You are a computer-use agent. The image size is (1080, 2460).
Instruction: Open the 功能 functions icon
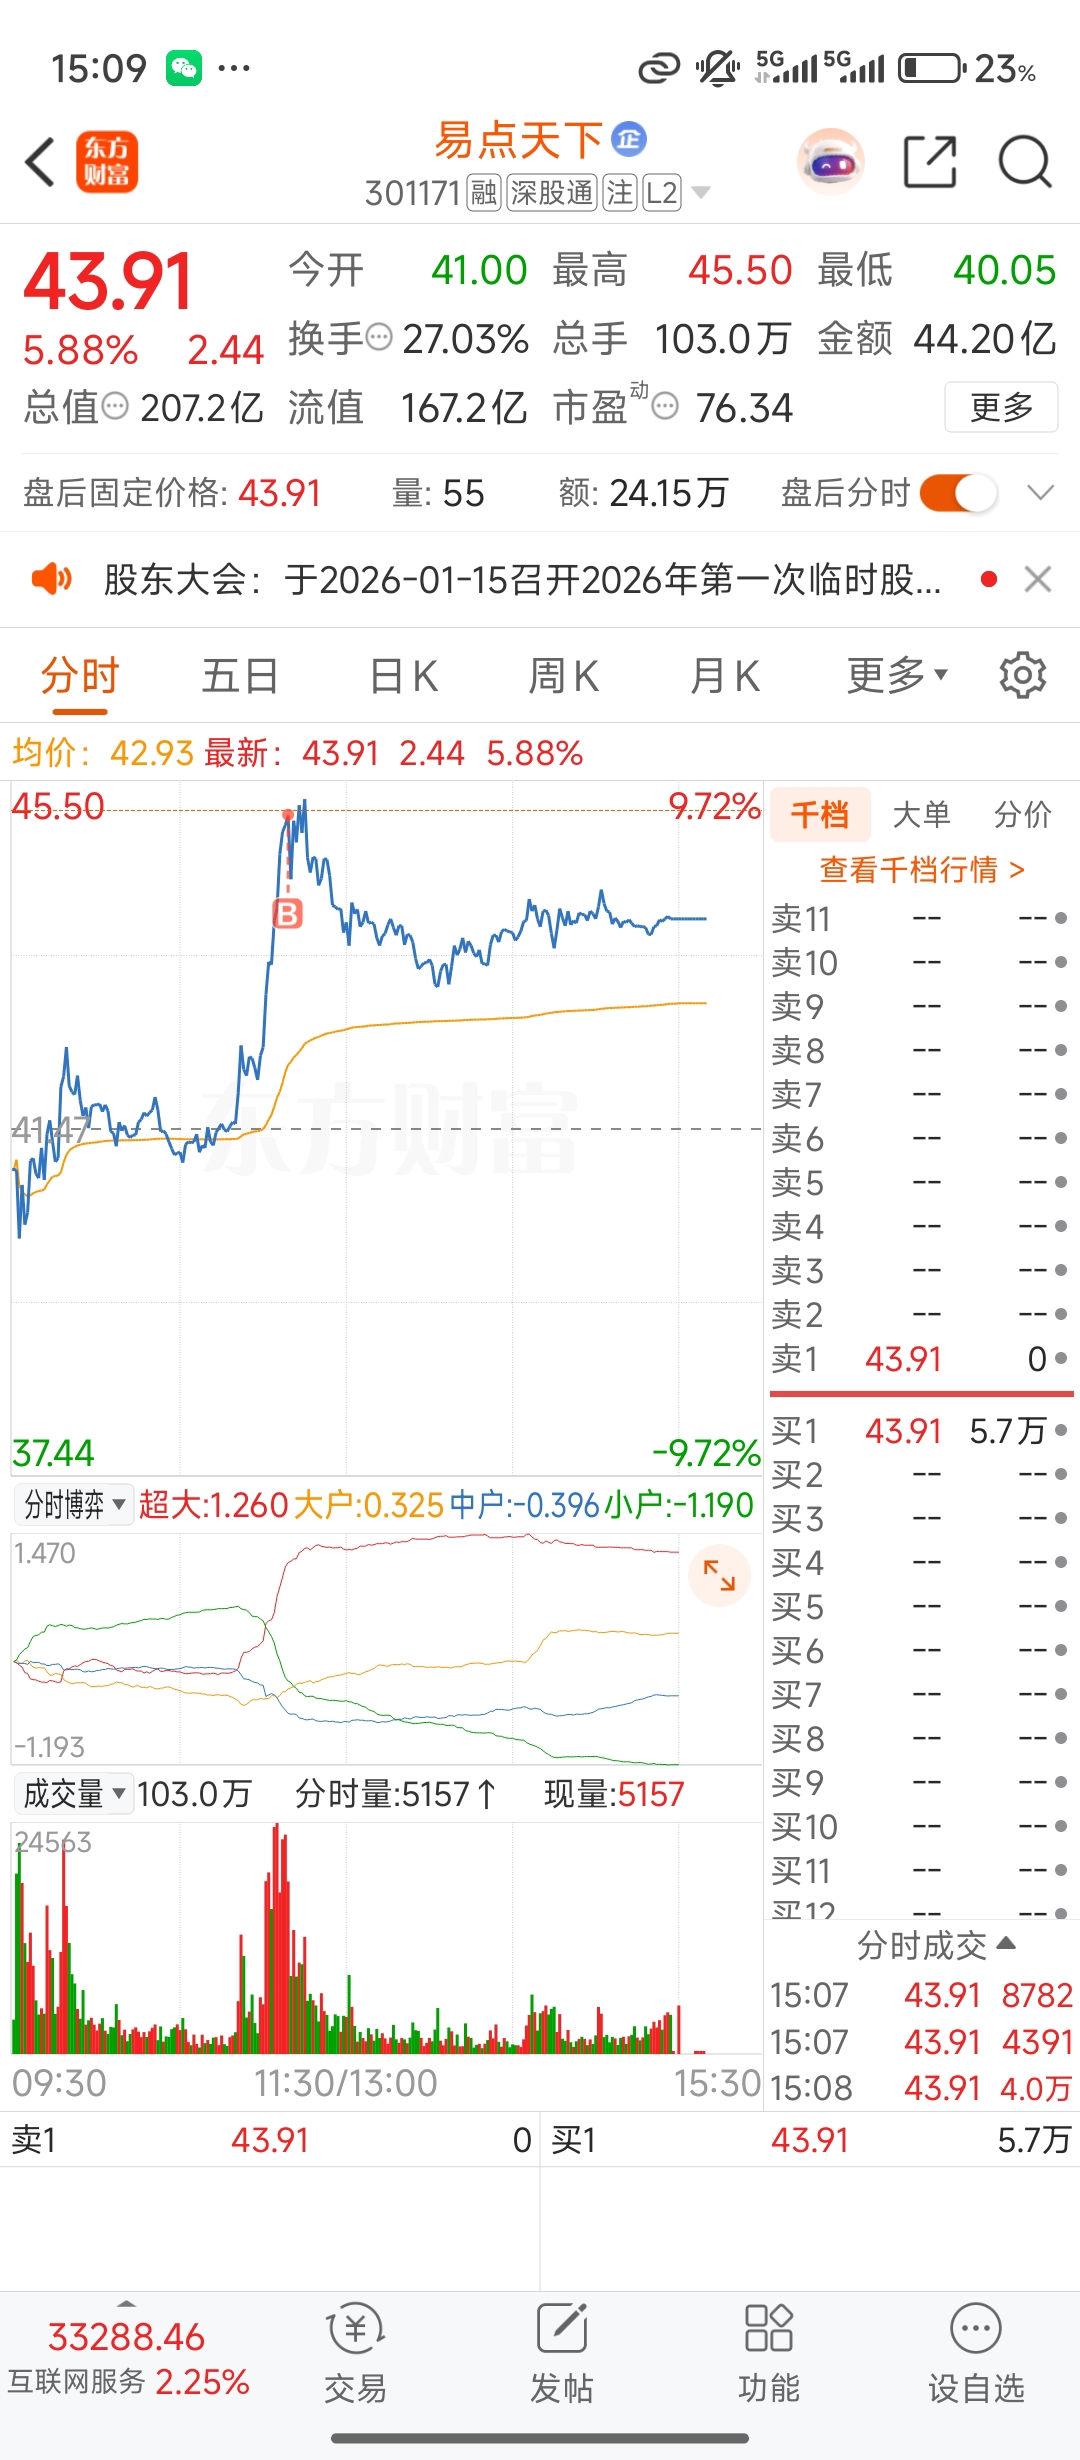768,2354
